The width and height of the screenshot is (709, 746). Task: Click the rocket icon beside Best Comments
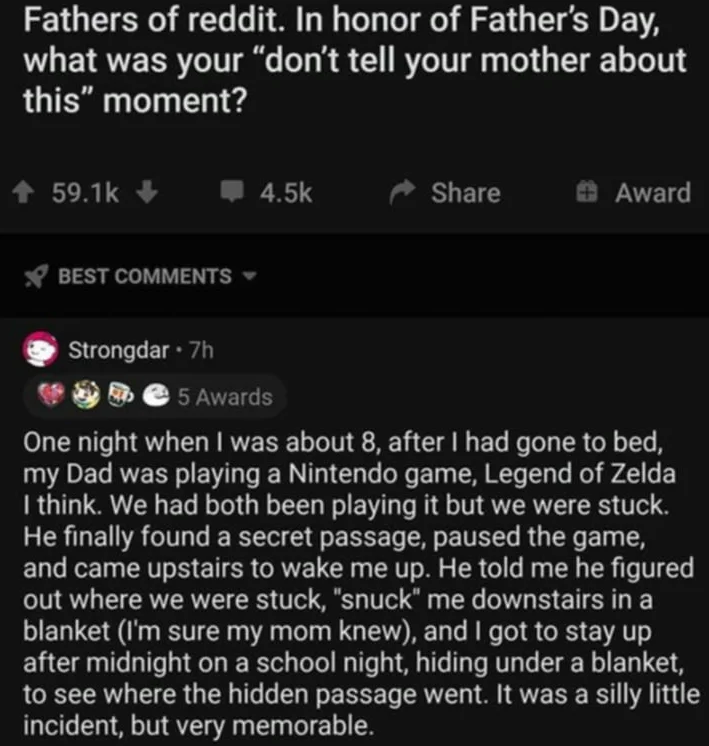[37, 276]
